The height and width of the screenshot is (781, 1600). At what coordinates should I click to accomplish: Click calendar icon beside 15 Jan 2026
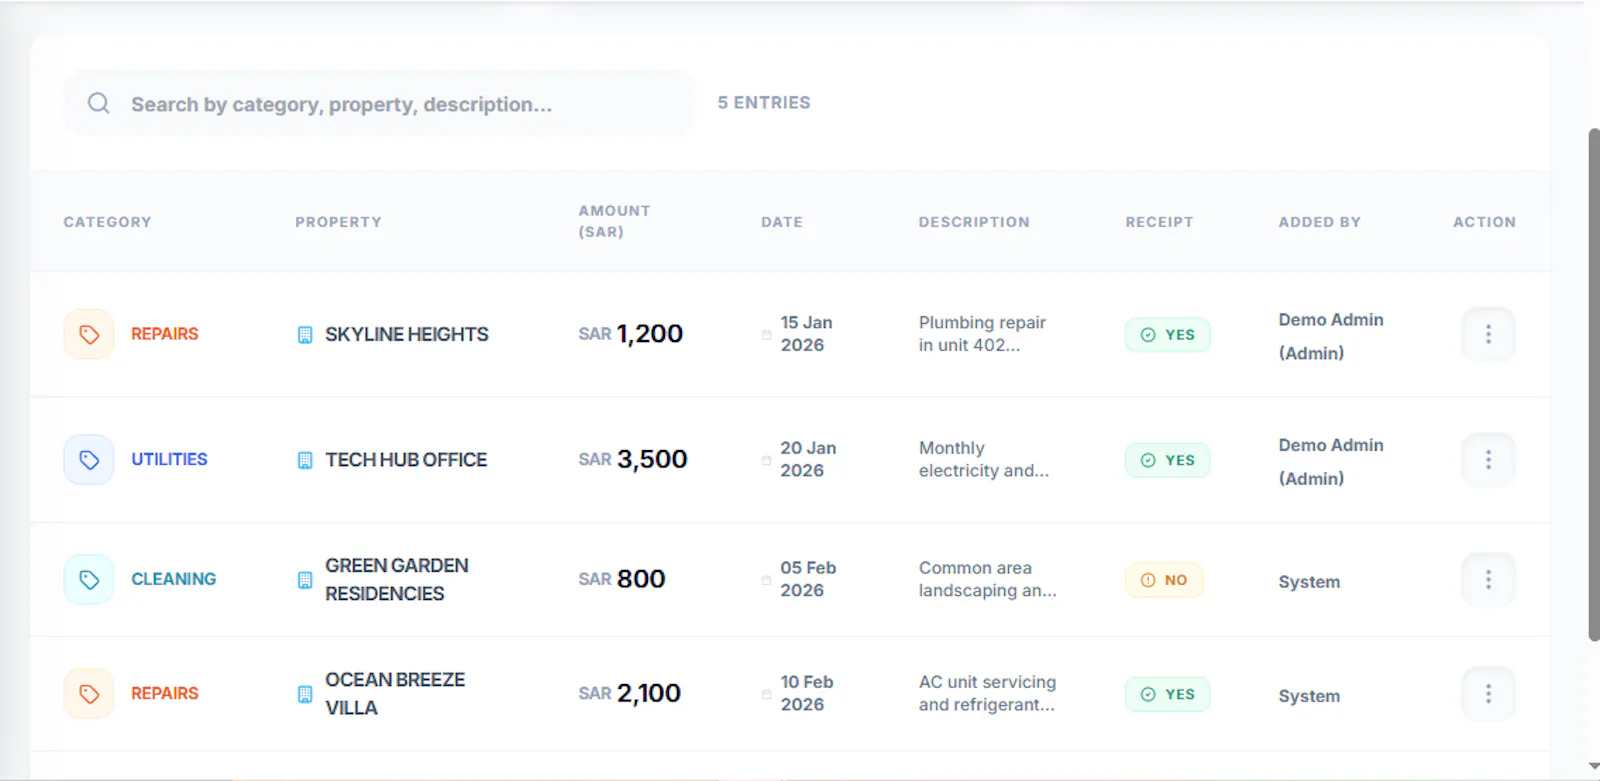click(766, 335)
